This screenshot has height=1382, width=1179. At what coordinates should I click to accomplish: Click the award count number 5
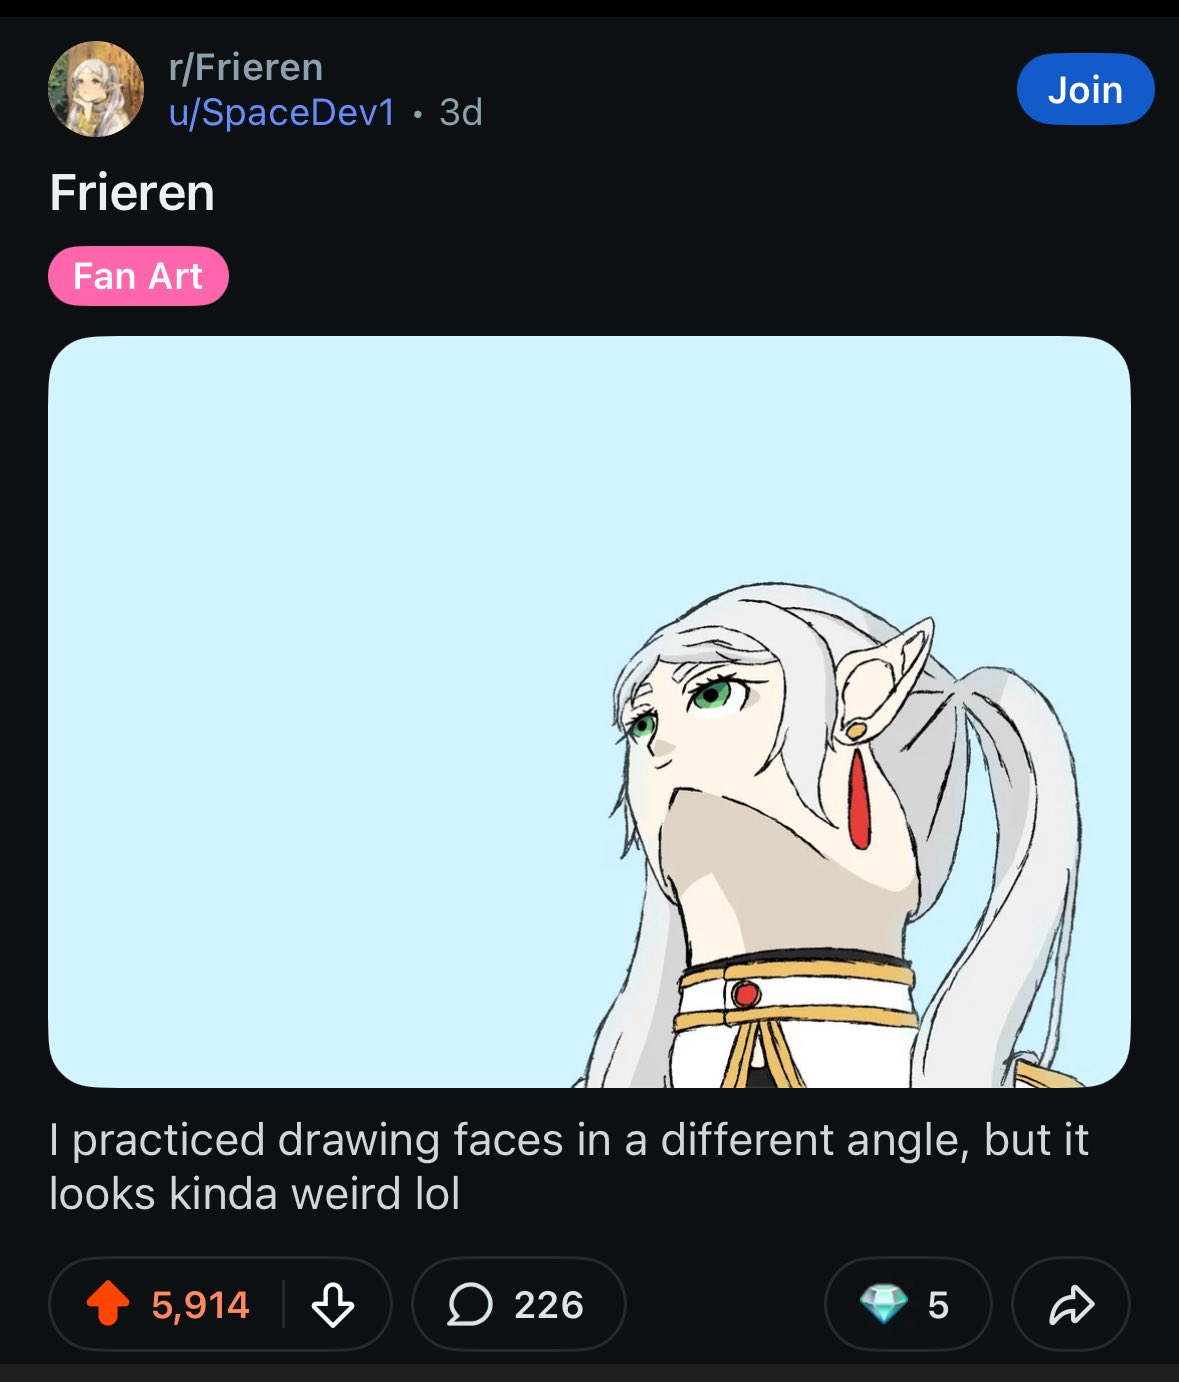pos(937,1304)
